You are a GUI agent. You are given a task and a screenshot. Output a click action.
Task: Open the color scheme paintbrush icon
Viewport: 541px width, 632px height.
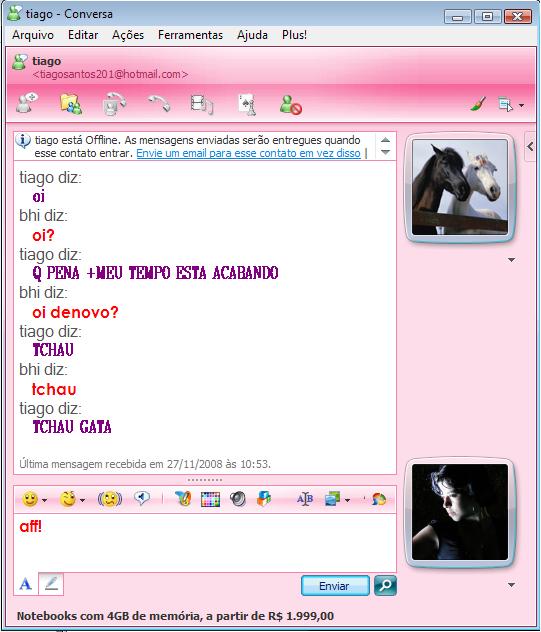click(478, 104)
